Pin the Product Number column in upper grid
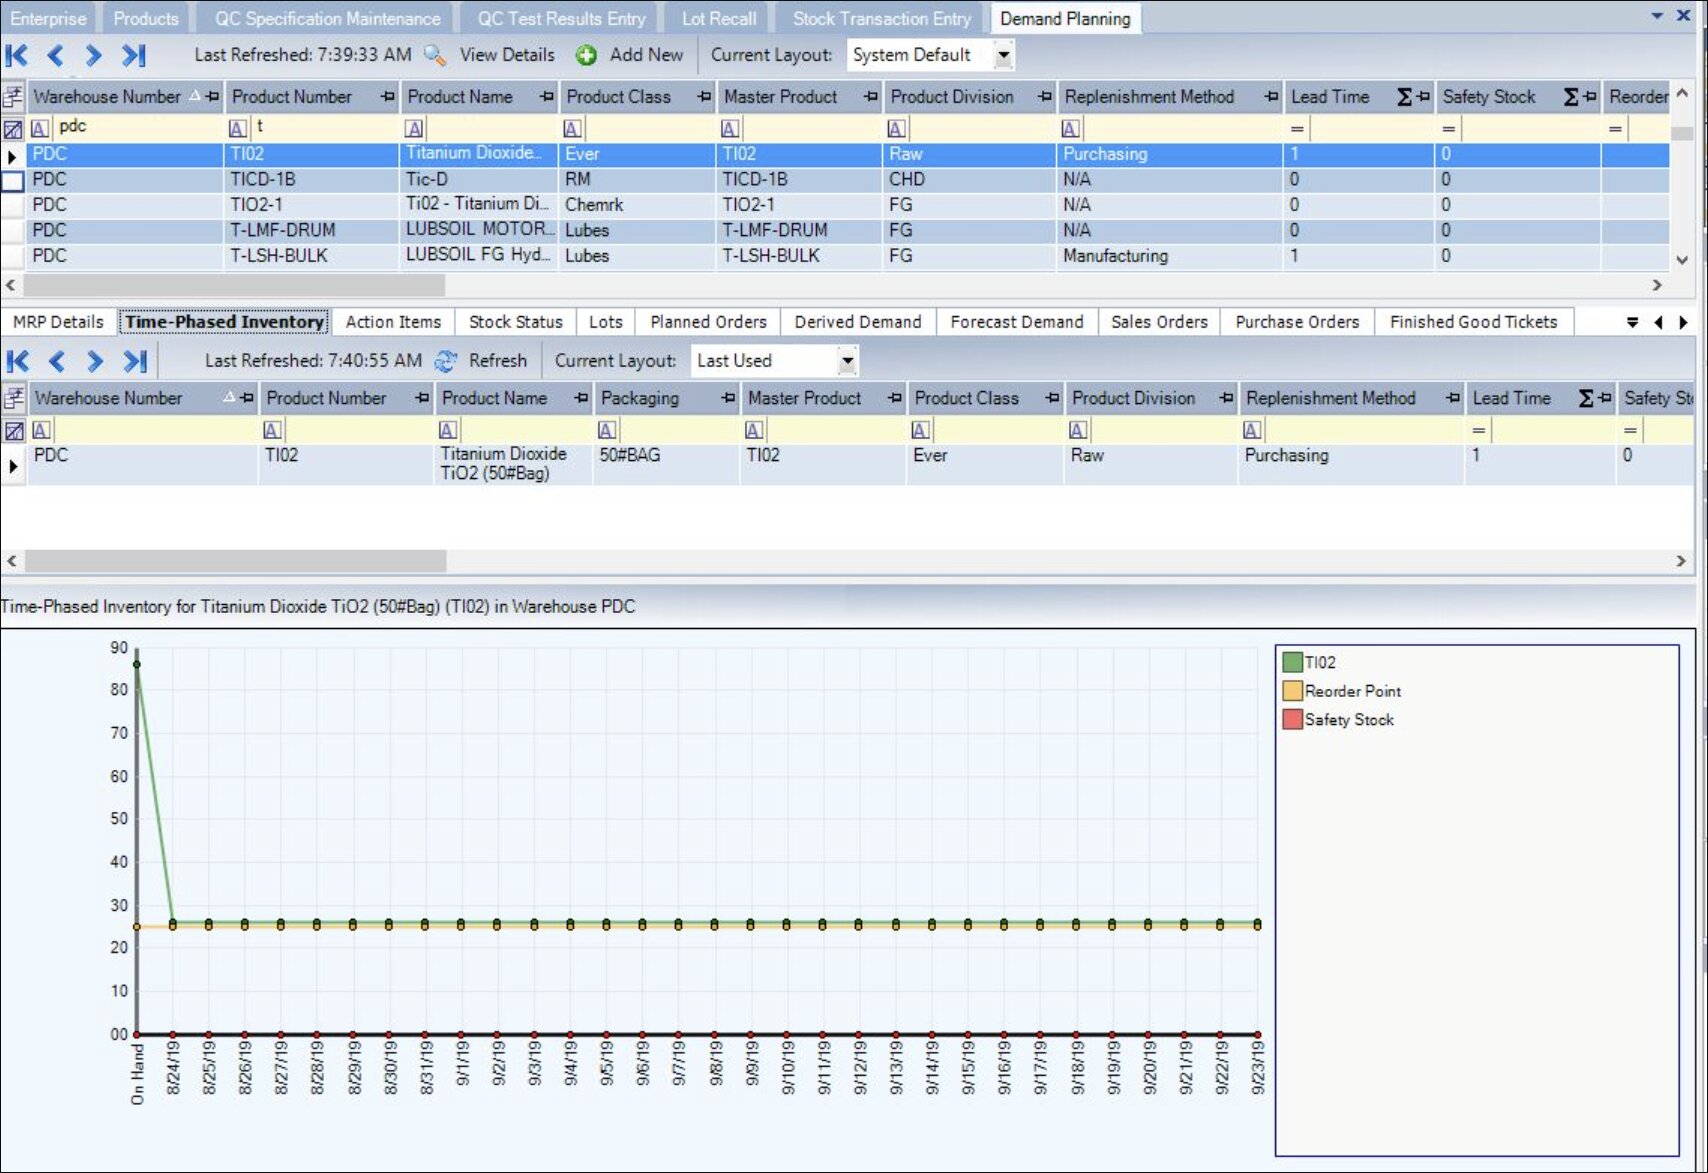 (388, 97)
